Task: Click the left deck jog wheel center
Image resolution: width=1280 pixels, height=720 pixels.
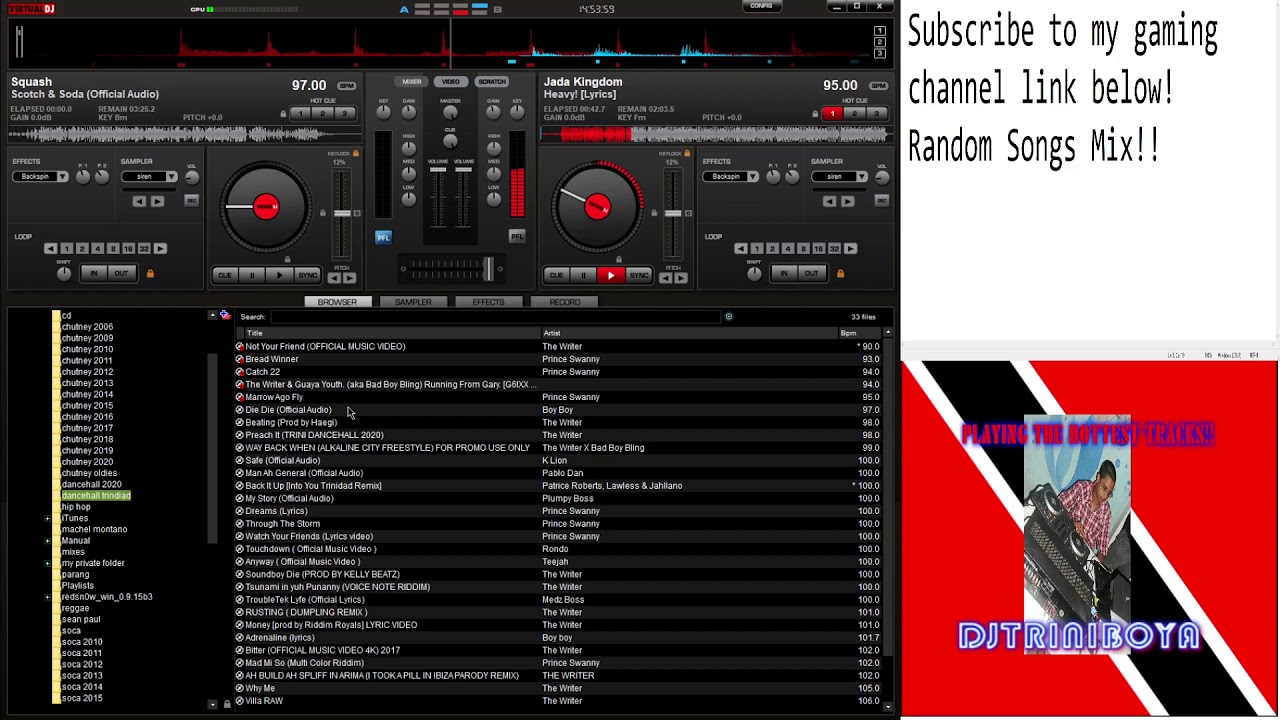Action: [266, 207]
